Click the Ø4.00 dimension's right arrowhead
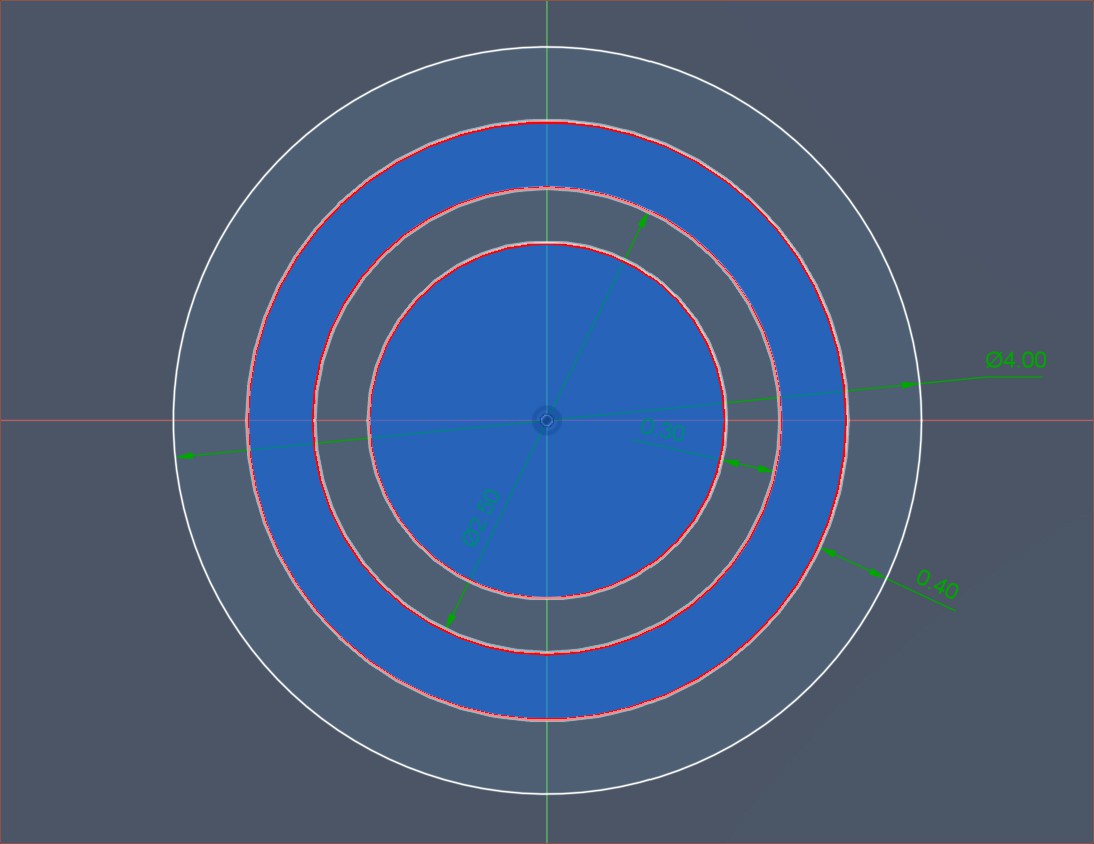Viewport: 1094px width, 844px height. [x=908, y=384]
